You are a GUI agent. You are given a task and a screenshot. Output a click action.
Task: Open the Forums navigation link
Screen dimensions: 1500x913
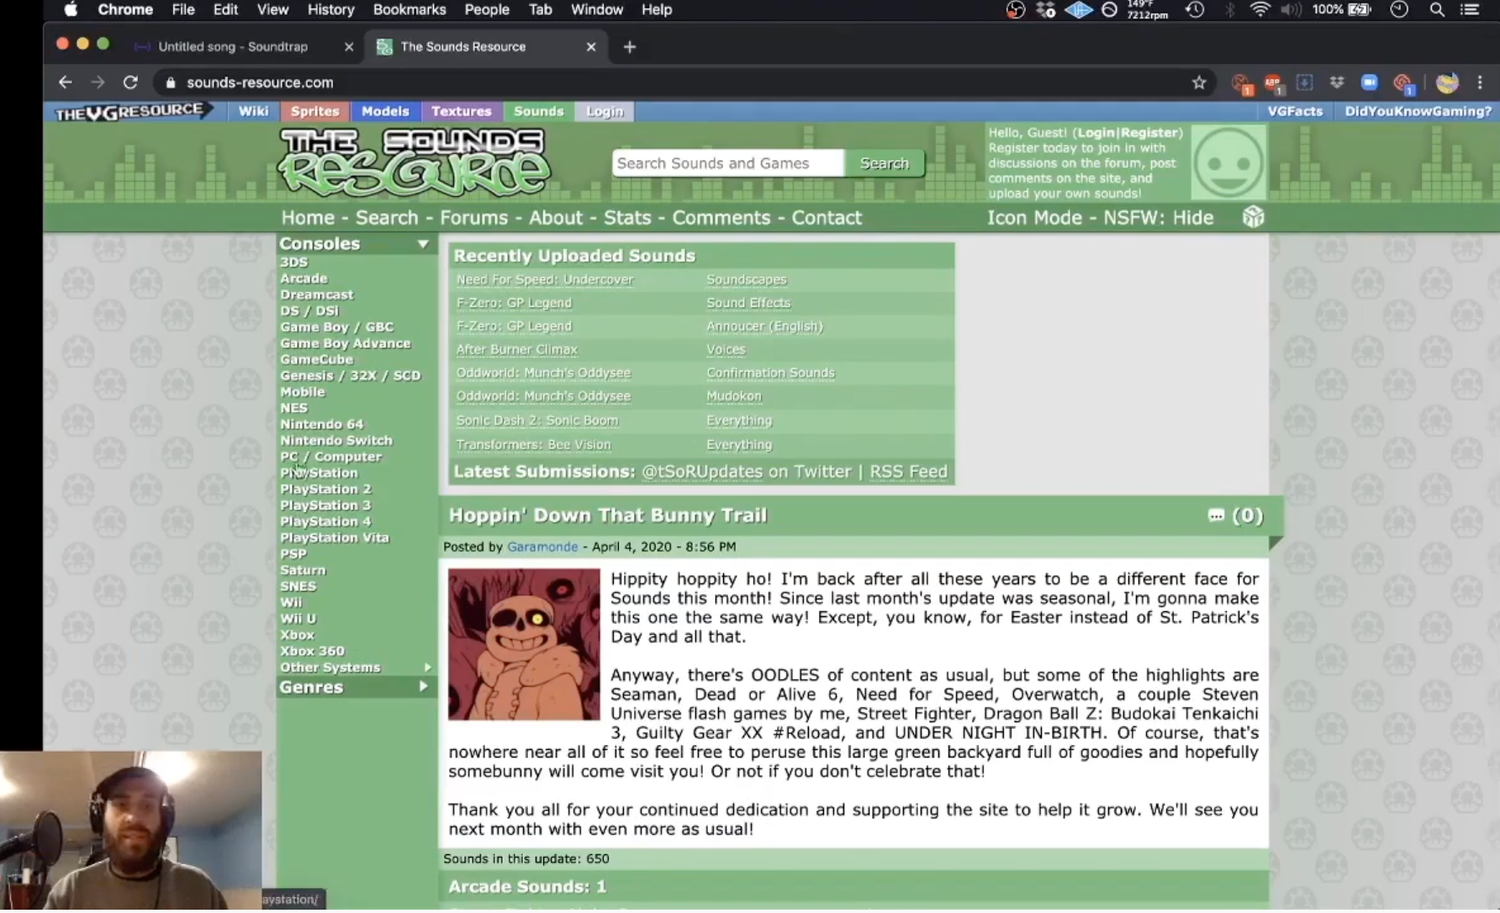(x=474, y=217)
